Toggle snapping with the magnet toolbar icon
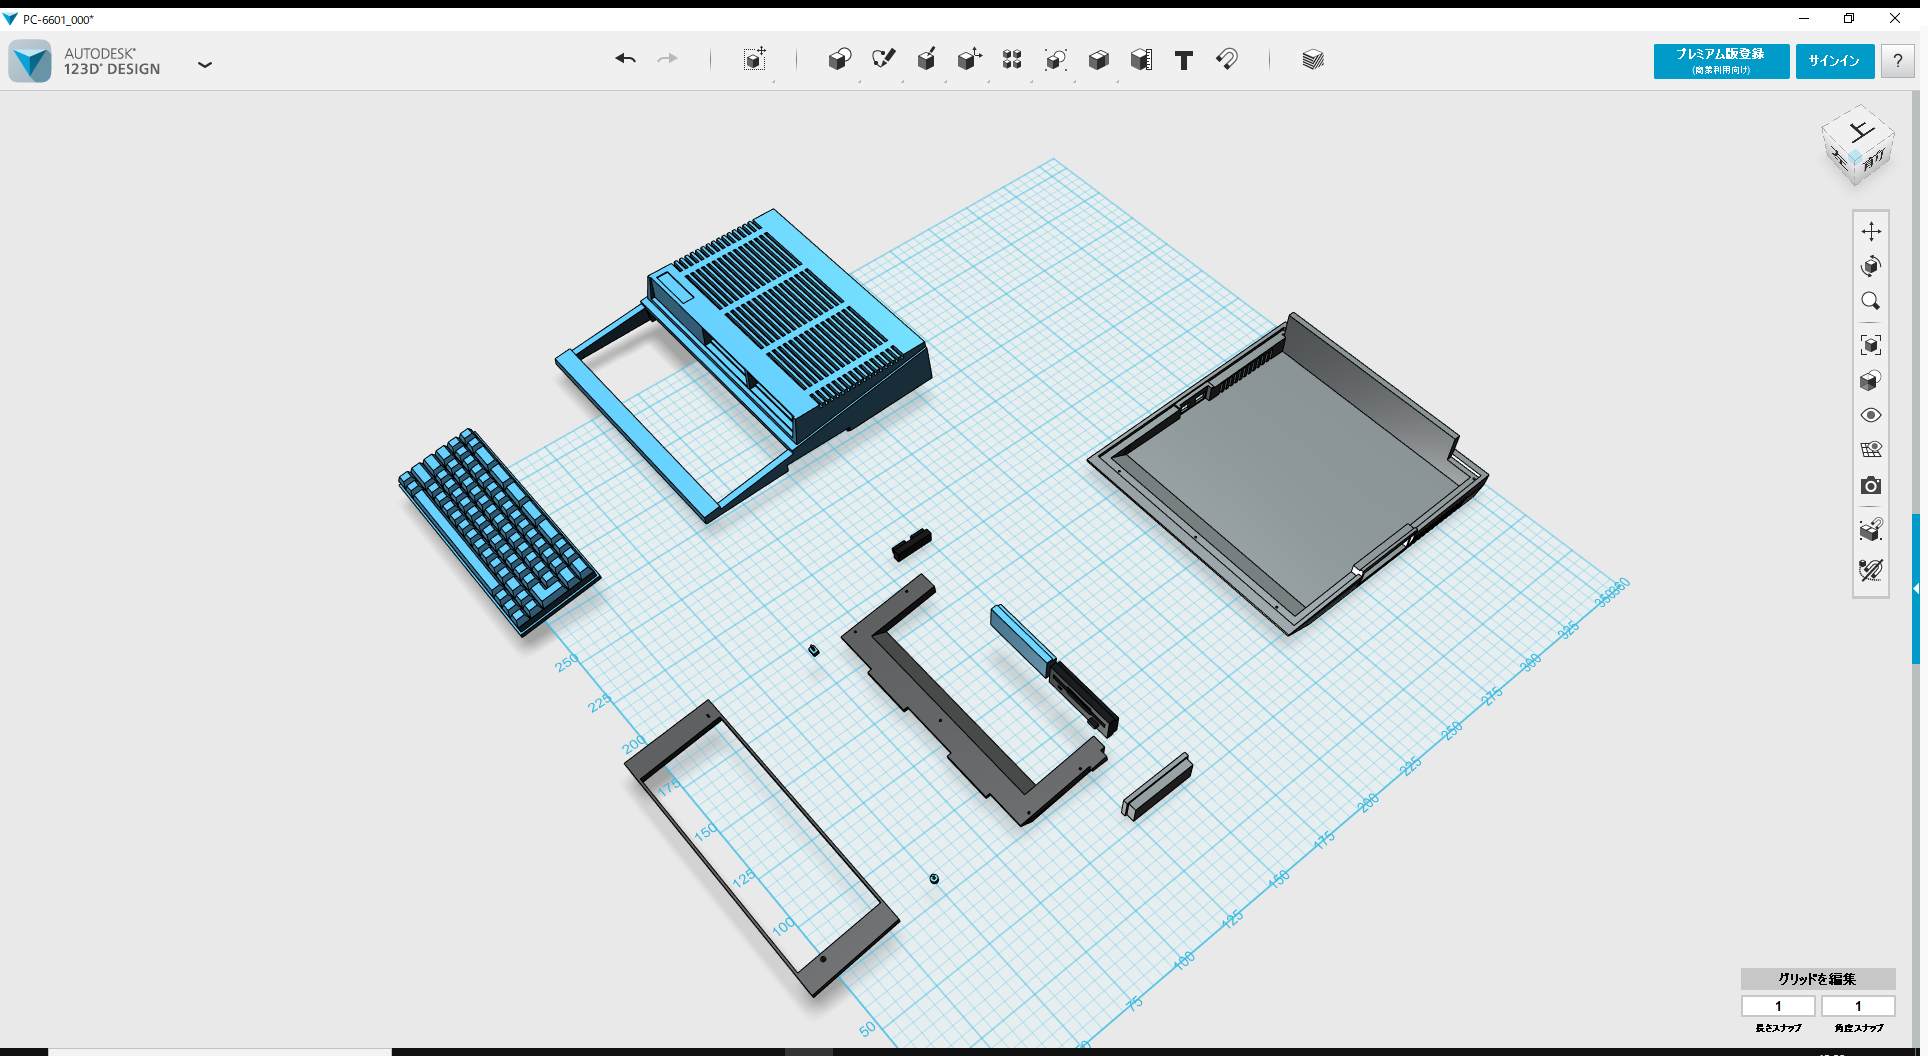 coord(1227,59)
